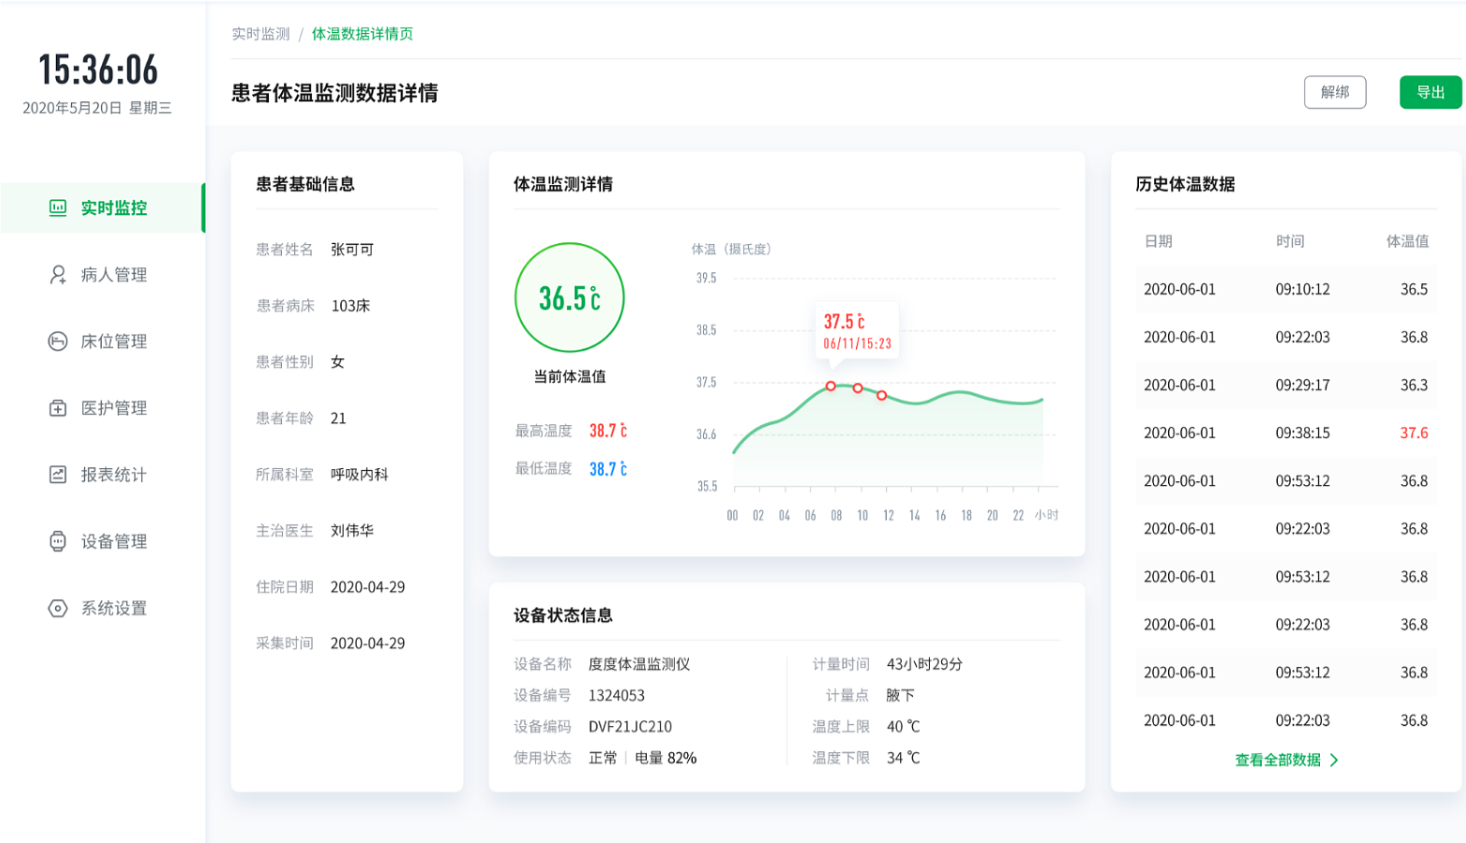The width and height of the screenshot is (1466, 843).
Task: Click 计量点 value 腋下
Action: 901,695
